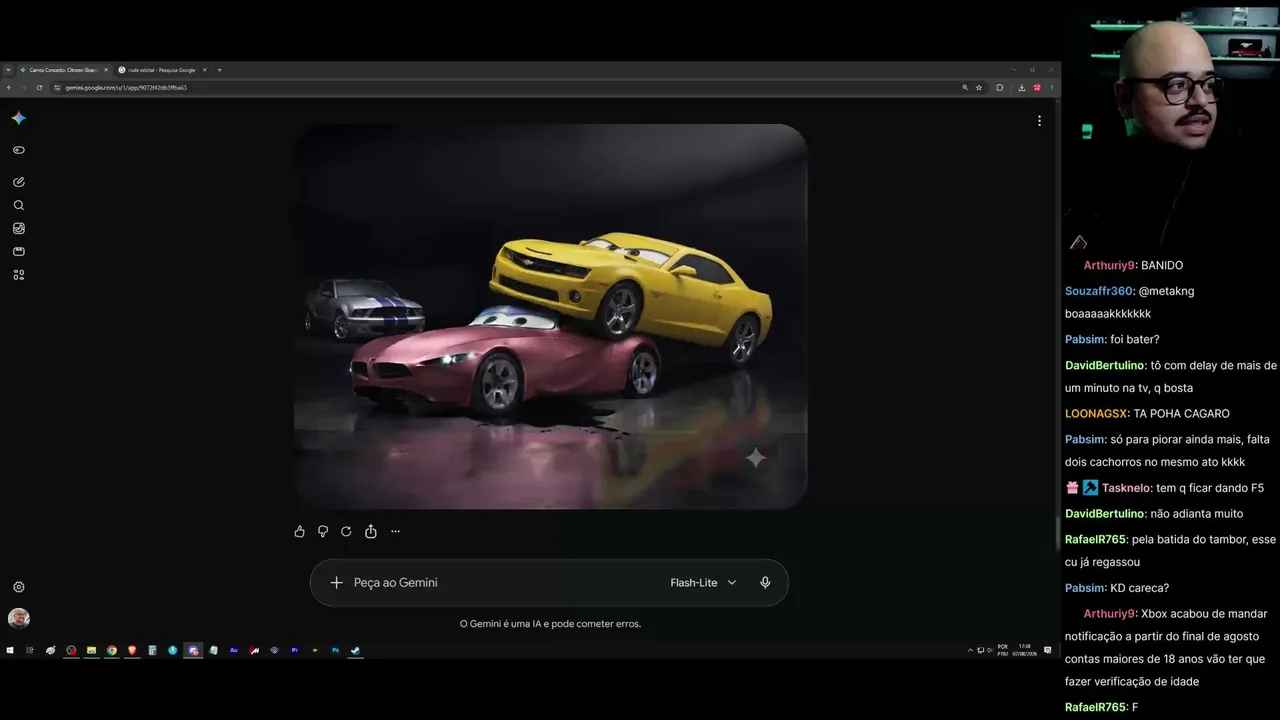This screenshot has width=1280, height=720.
Task: Open the generated cars image
Action: tap(550, 316)
